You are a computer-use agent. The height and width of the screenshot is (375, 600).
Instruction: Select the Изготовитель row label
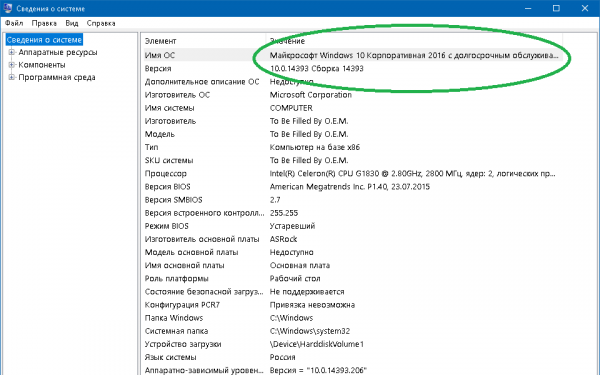(170, 121)
